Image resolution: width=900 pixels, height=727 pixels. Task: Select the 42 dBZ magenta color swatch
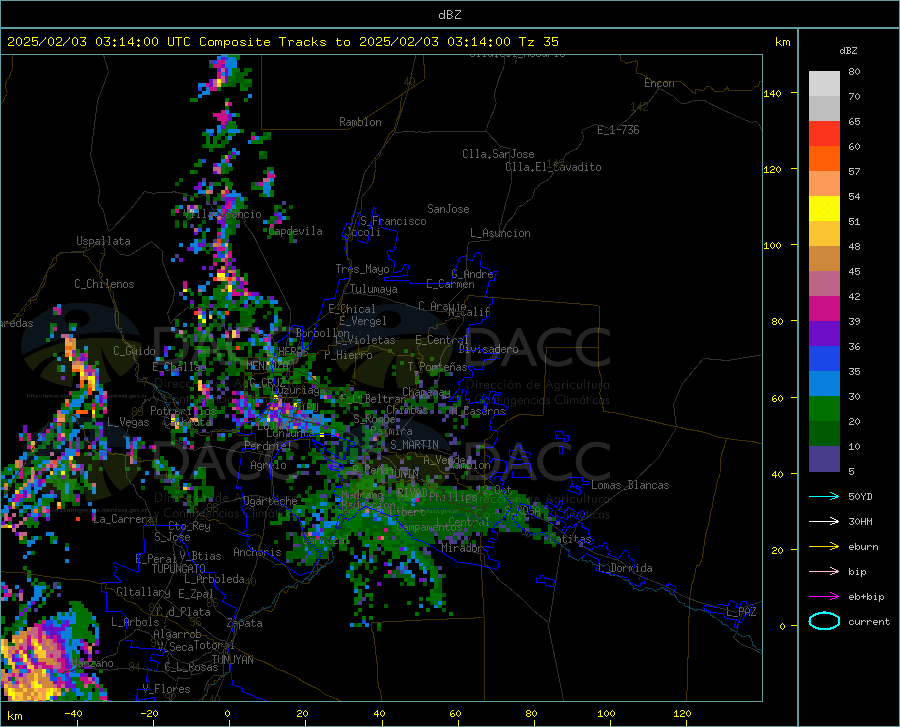tap(824, 309)
